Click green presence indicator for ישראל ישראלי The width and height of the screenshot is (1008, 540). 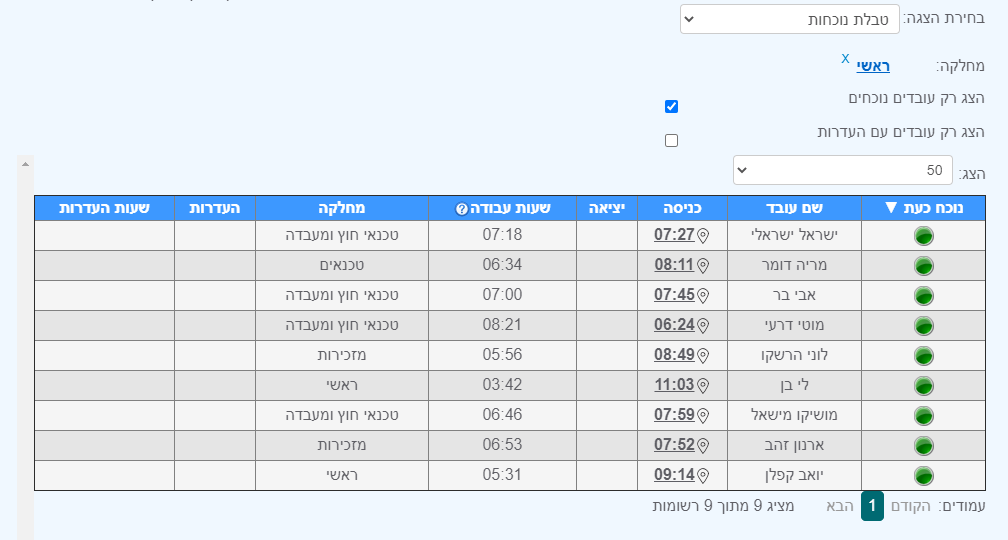point(924,236)
